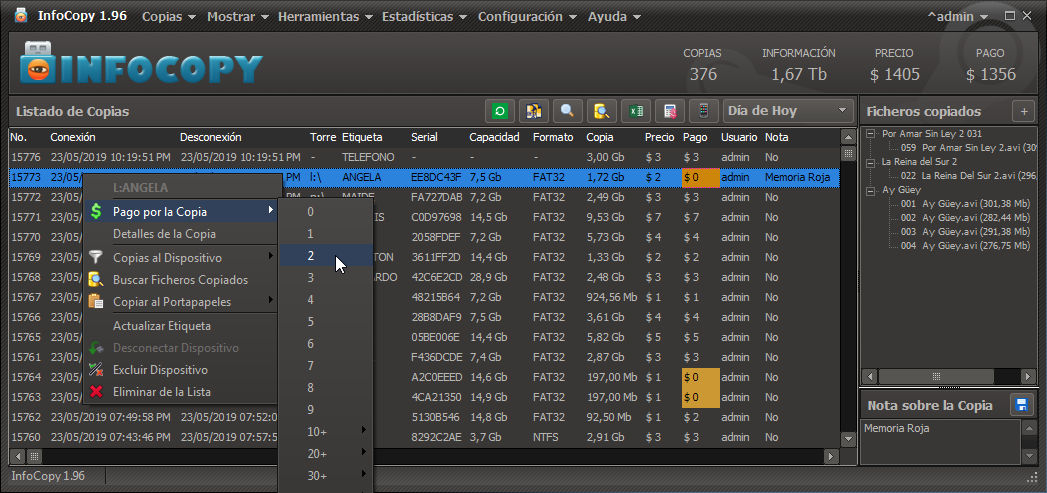This screenshot has width=1047, height=493.
Task: Open the Mostrar menu
Action: click(x=238, y=17)
